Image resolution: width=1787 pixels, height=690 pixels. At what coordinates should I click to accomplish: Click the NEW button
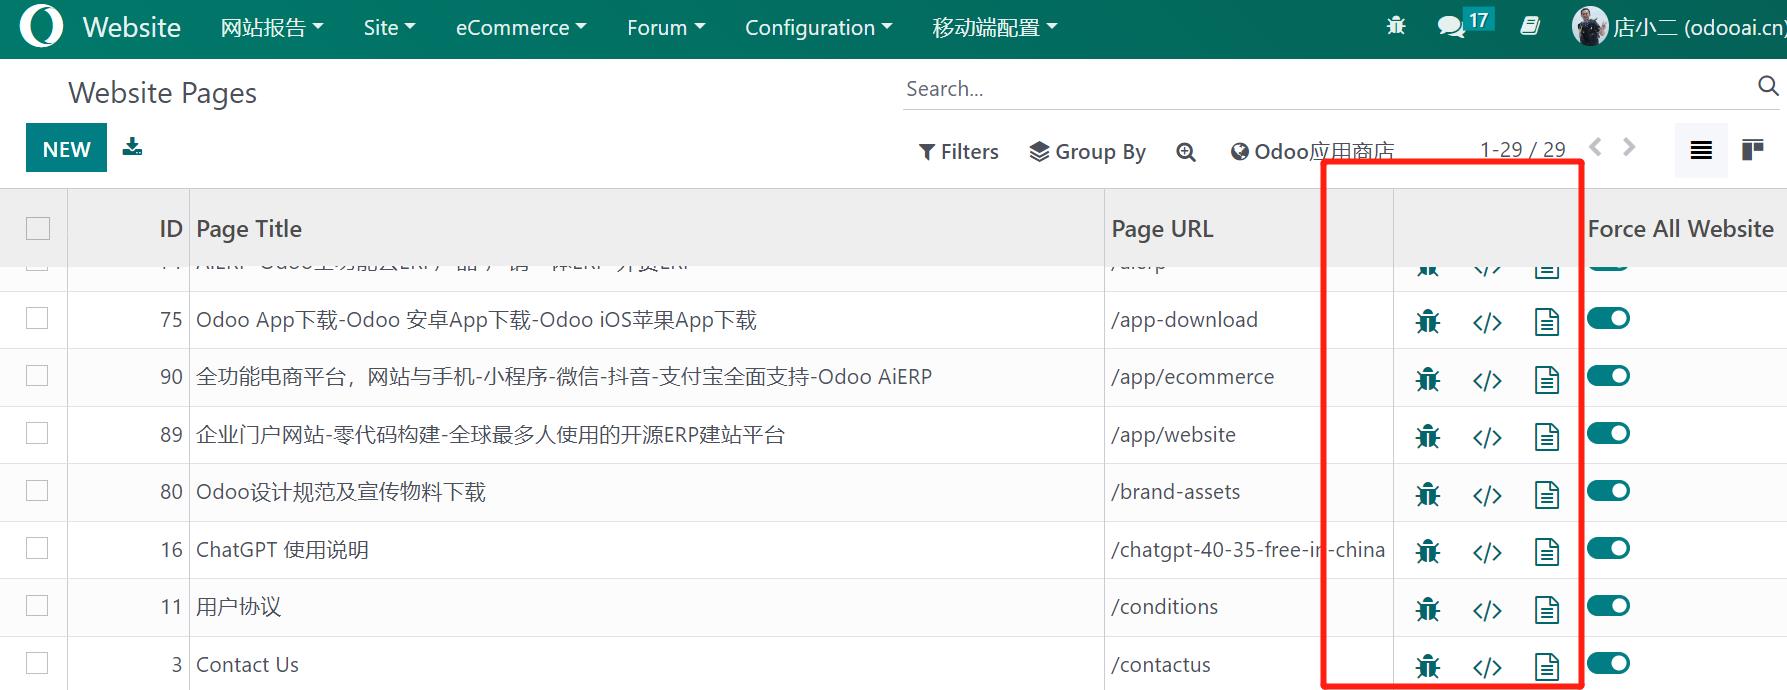click(66, 148)
